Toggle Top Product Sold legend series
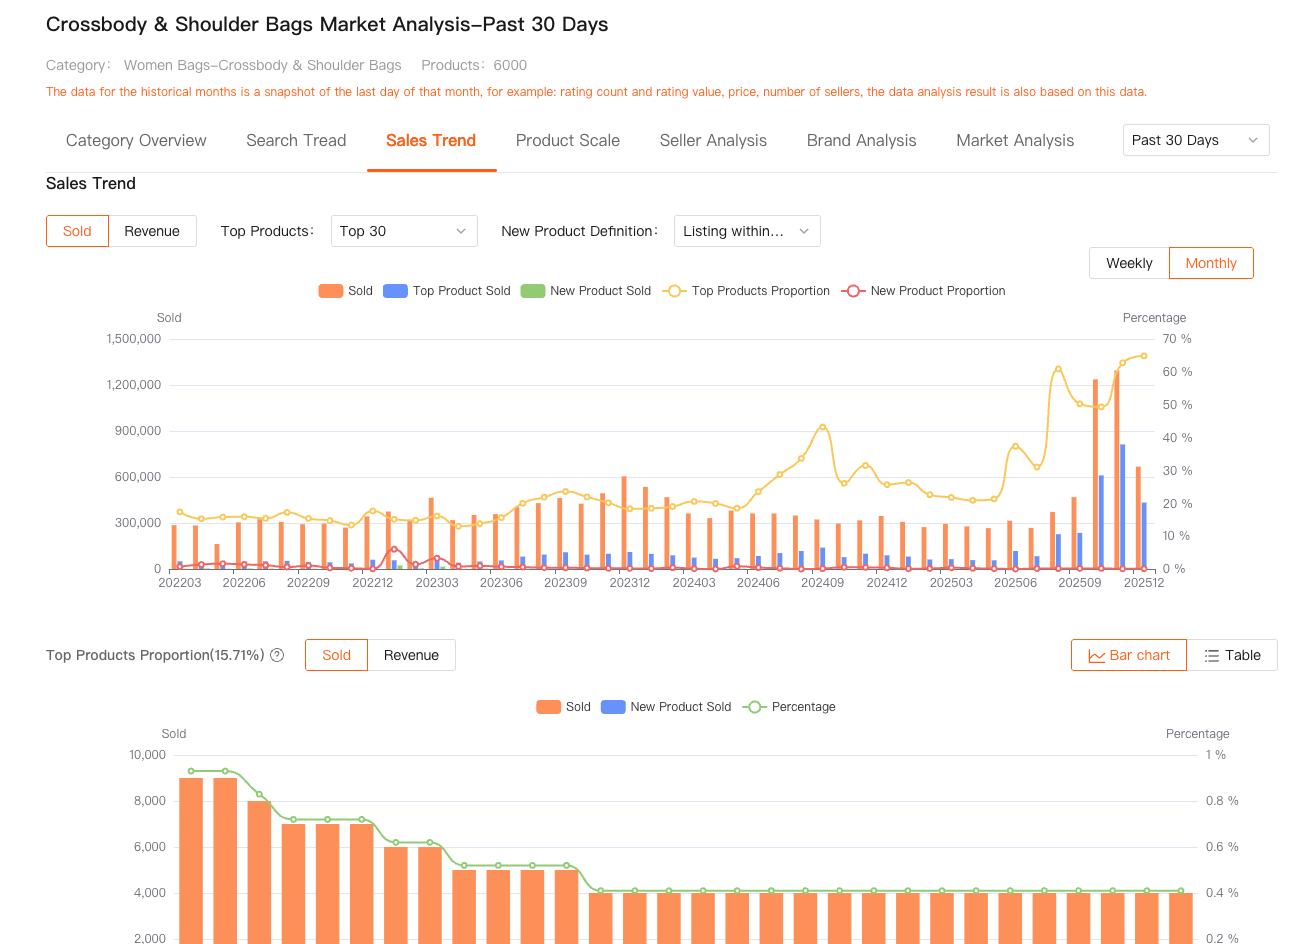Viewport: 1302px width, 944px height. [396, 291]
